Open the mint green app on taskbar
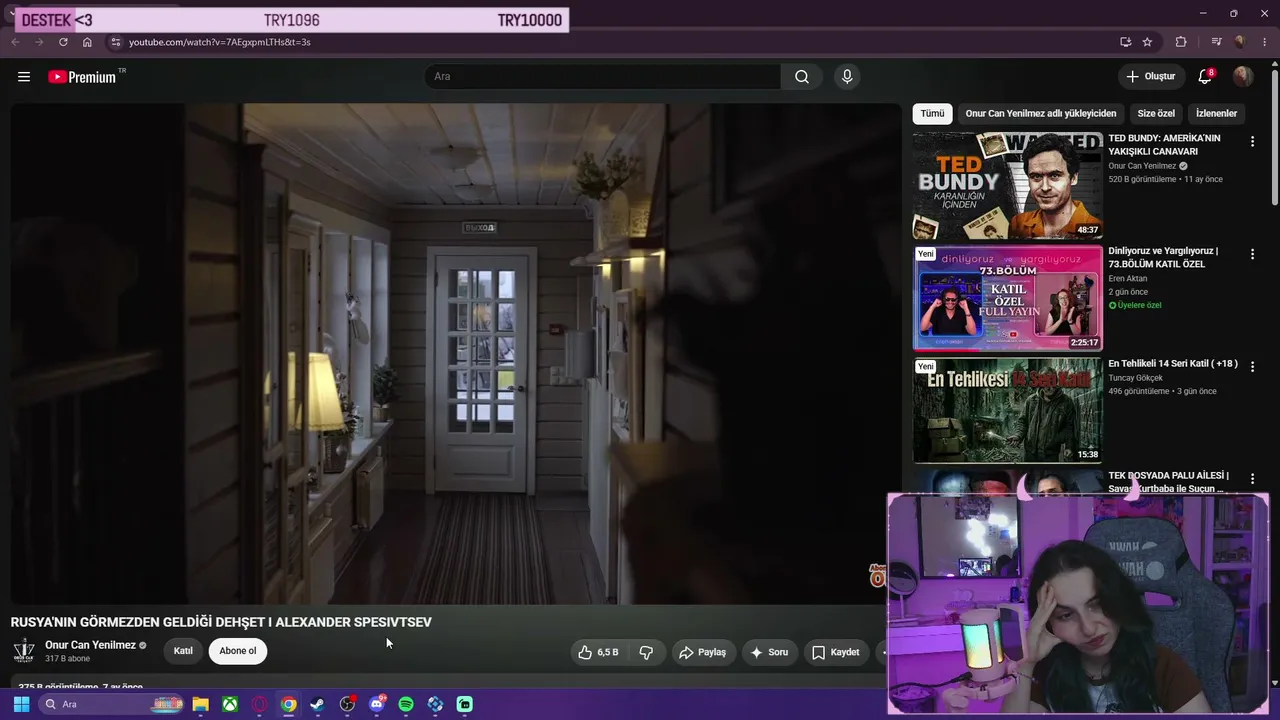The height and width of the screenshot is (720, 1280). pos(465,704)
